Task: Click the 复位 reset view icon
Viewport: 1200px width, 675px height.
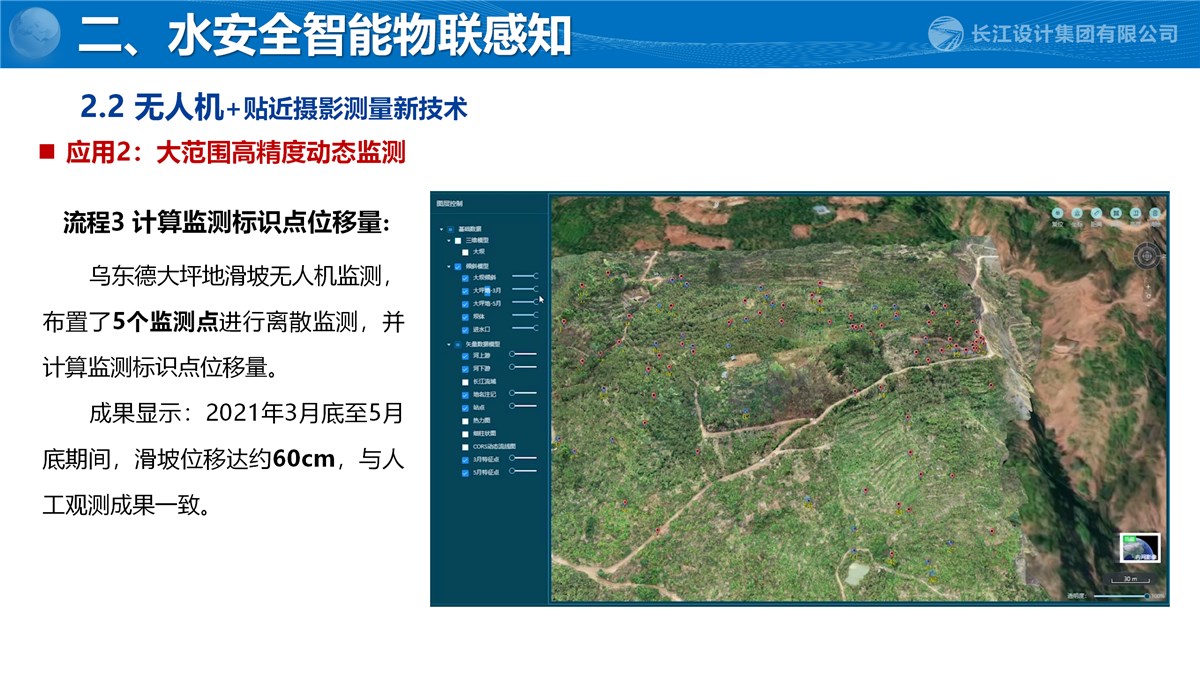Action: [x=1057, y=214]
